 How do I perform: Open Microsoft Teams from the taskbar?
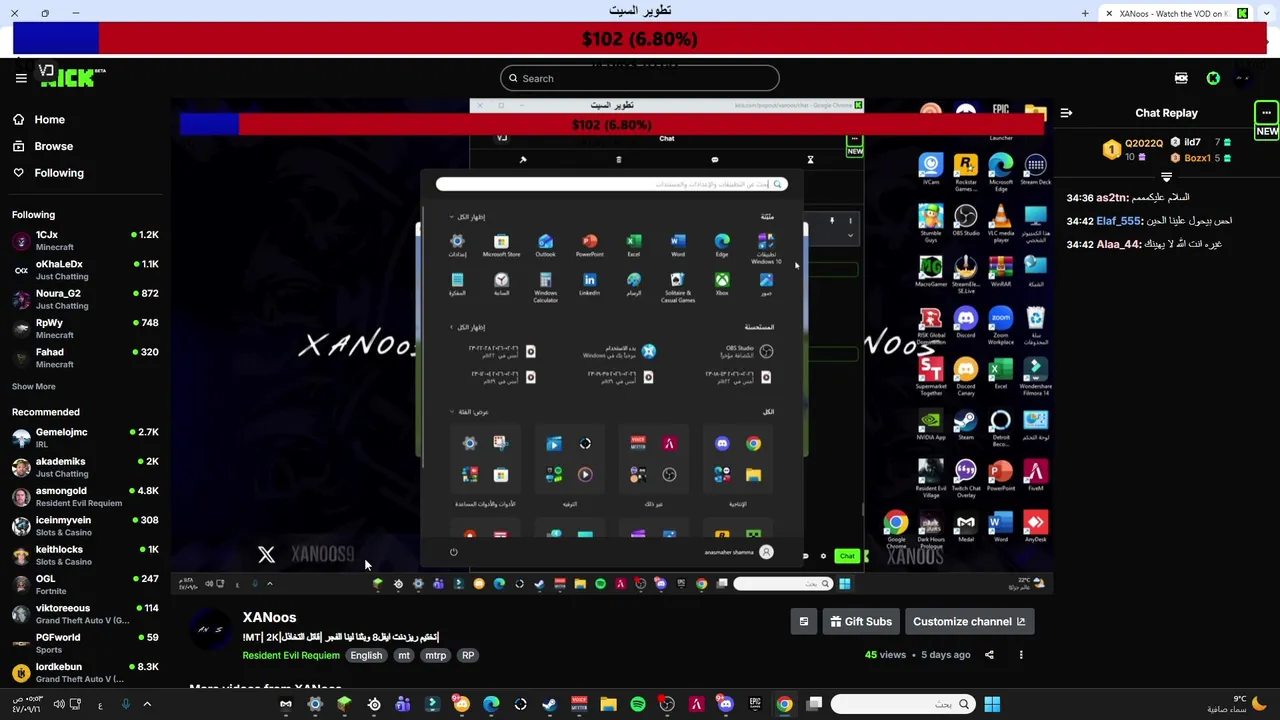point(403,704)
